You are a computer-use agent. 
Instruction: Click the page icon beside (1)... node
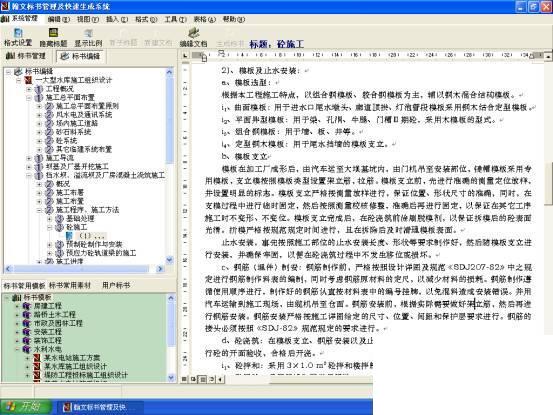(69, 235)
